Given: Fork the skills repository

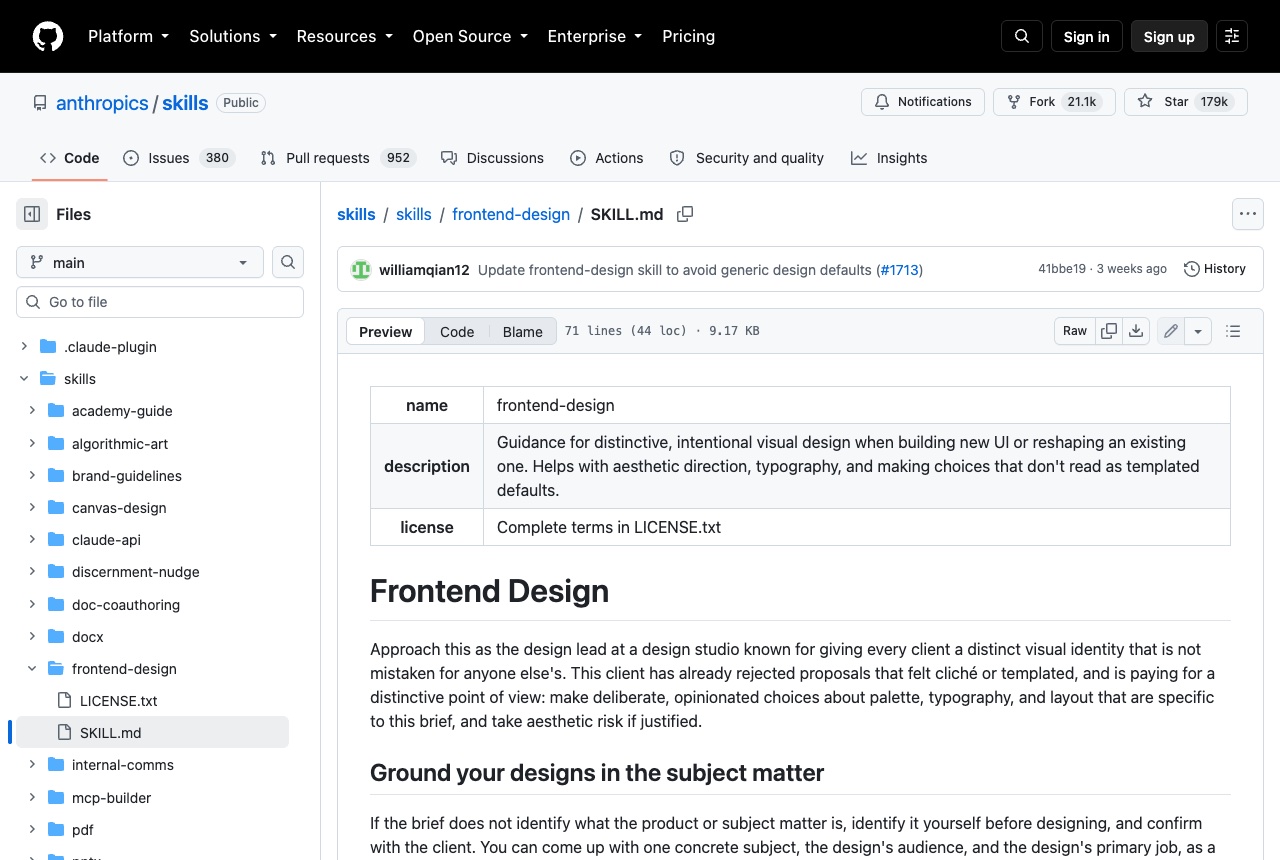Looking at the screenshot, I should [1054, 102].
